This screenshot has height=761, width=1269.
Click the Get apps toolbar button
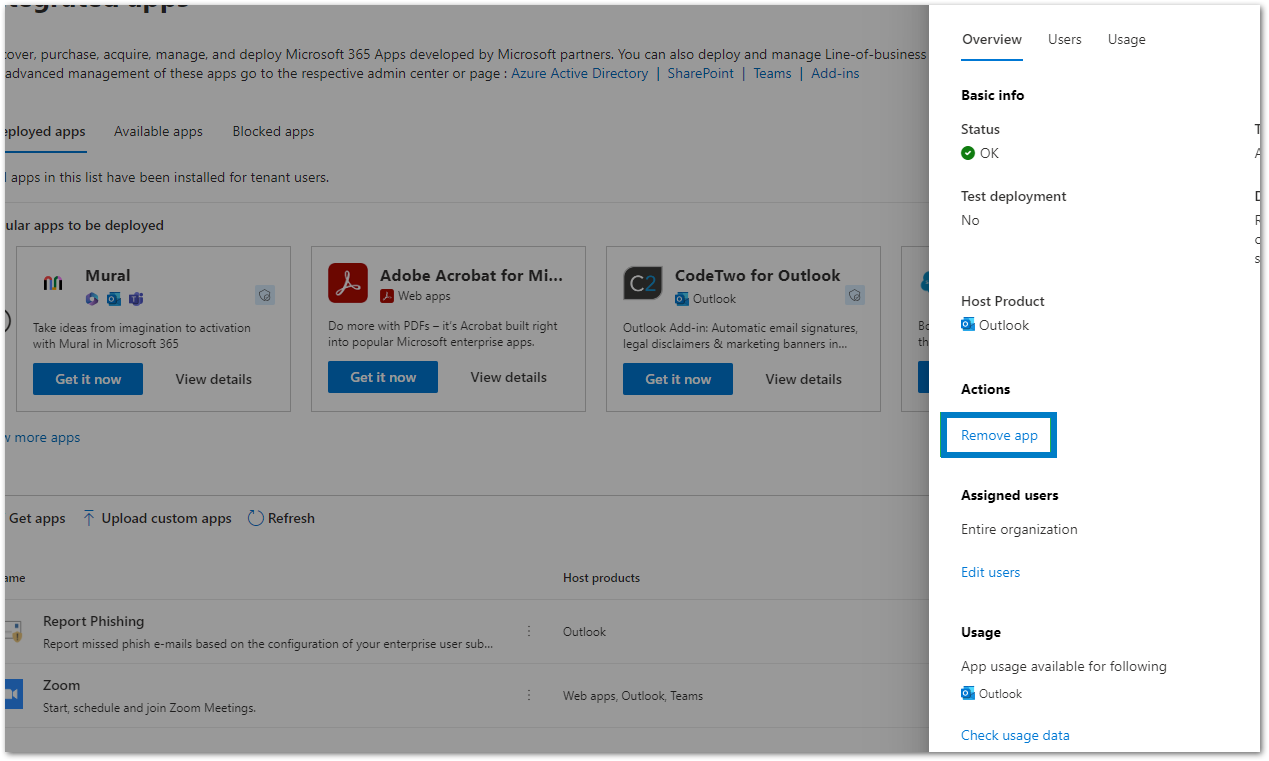pos(36,518)
